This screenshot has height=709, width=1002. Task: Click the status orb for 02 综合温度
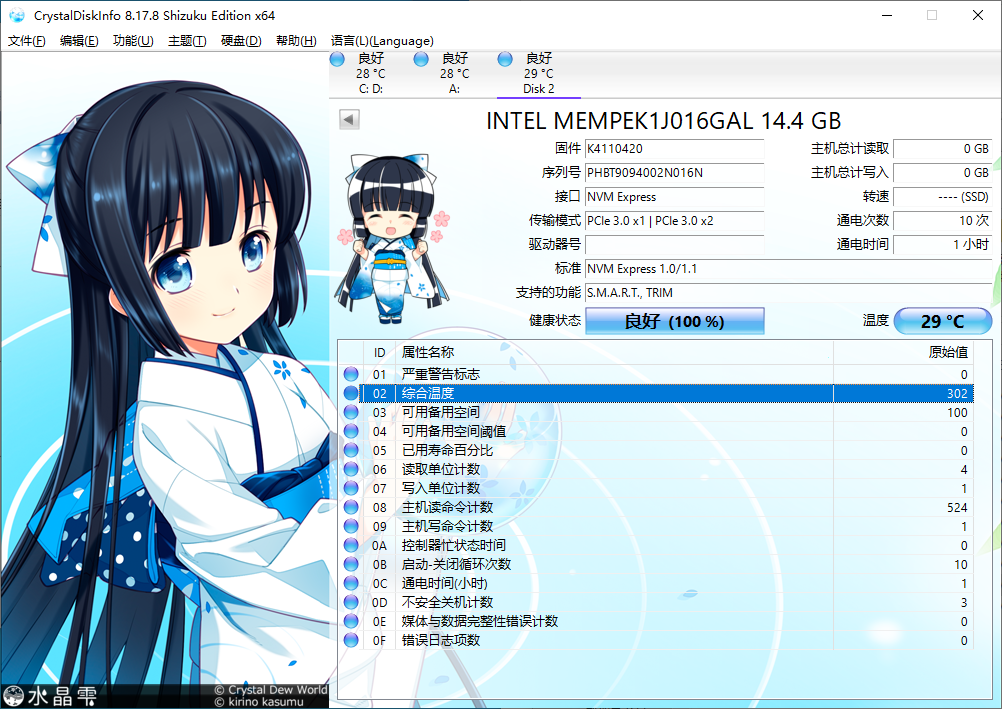click(x=351, y=393)
